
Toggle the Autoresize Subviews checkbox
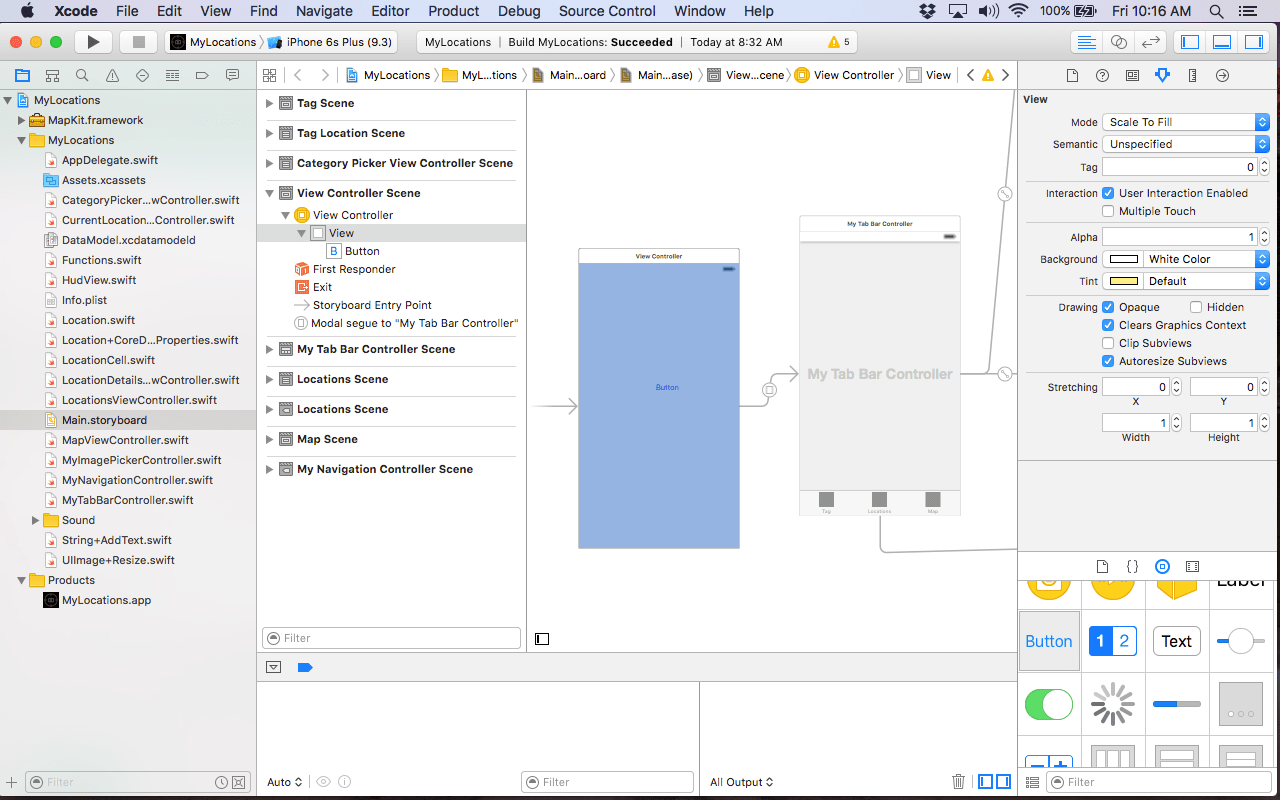1108,361
